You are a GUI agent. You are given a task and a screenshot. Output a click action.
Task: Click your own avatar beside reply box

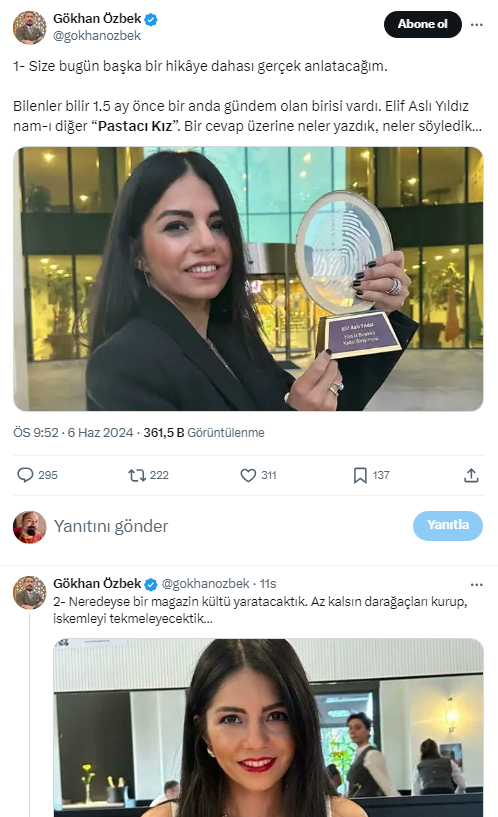[x=29, y=527]
